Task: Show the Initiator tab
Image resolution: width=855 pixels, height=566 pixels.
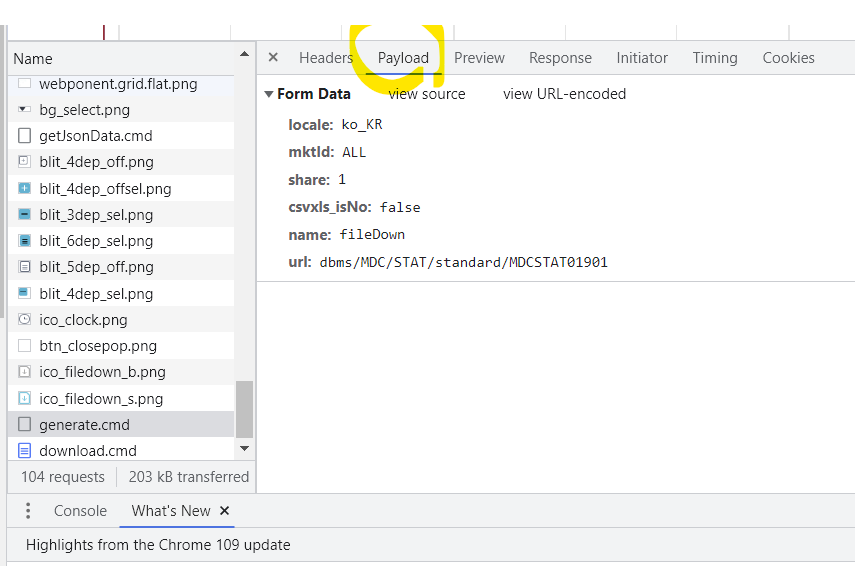Action: coord(642,58)
